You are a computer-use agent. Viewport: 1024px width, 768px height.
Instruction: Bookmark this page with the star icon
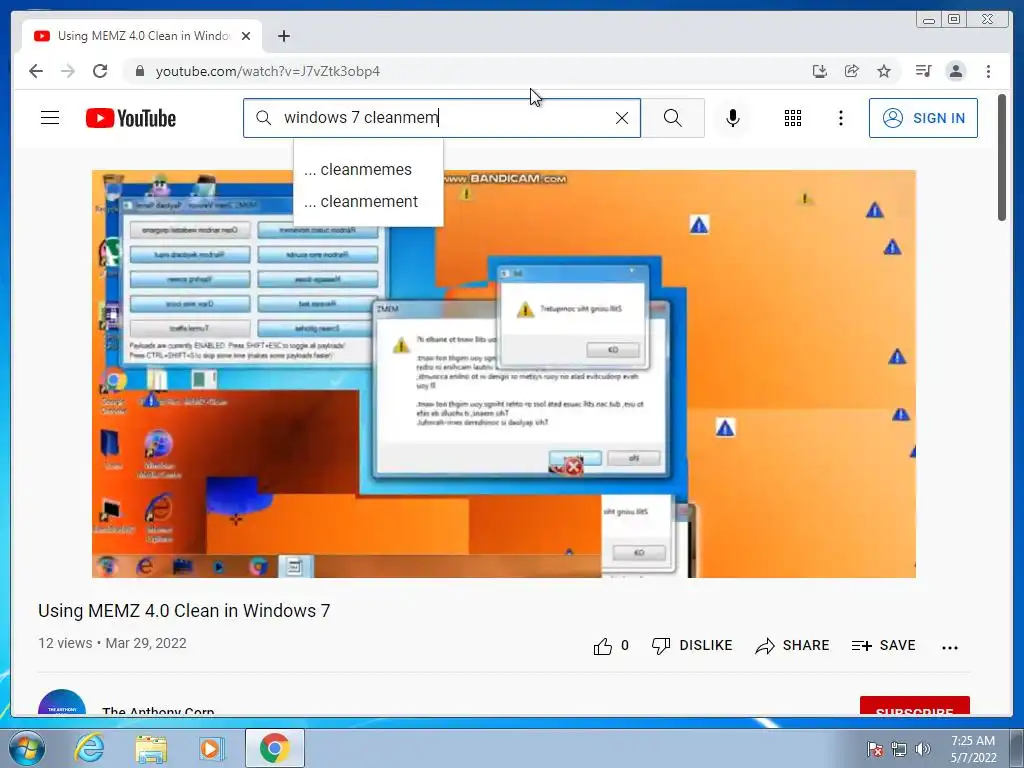[884, 71]
